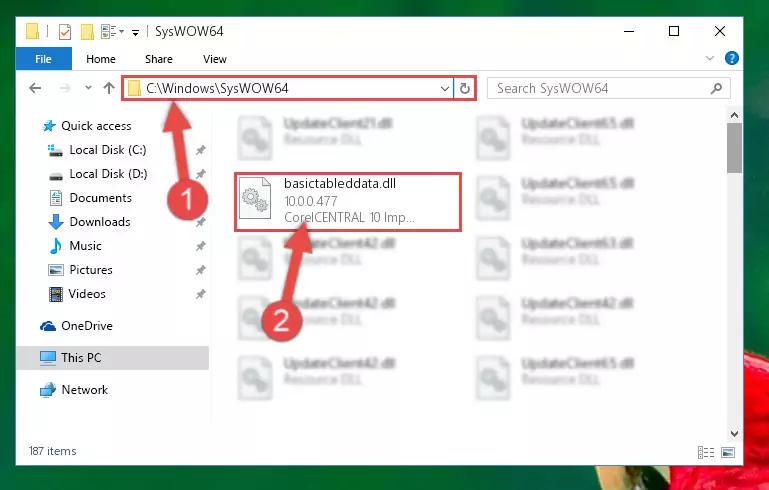Refresh the SysWOW64 folder
769x490 pixels.
click(464, 89)
